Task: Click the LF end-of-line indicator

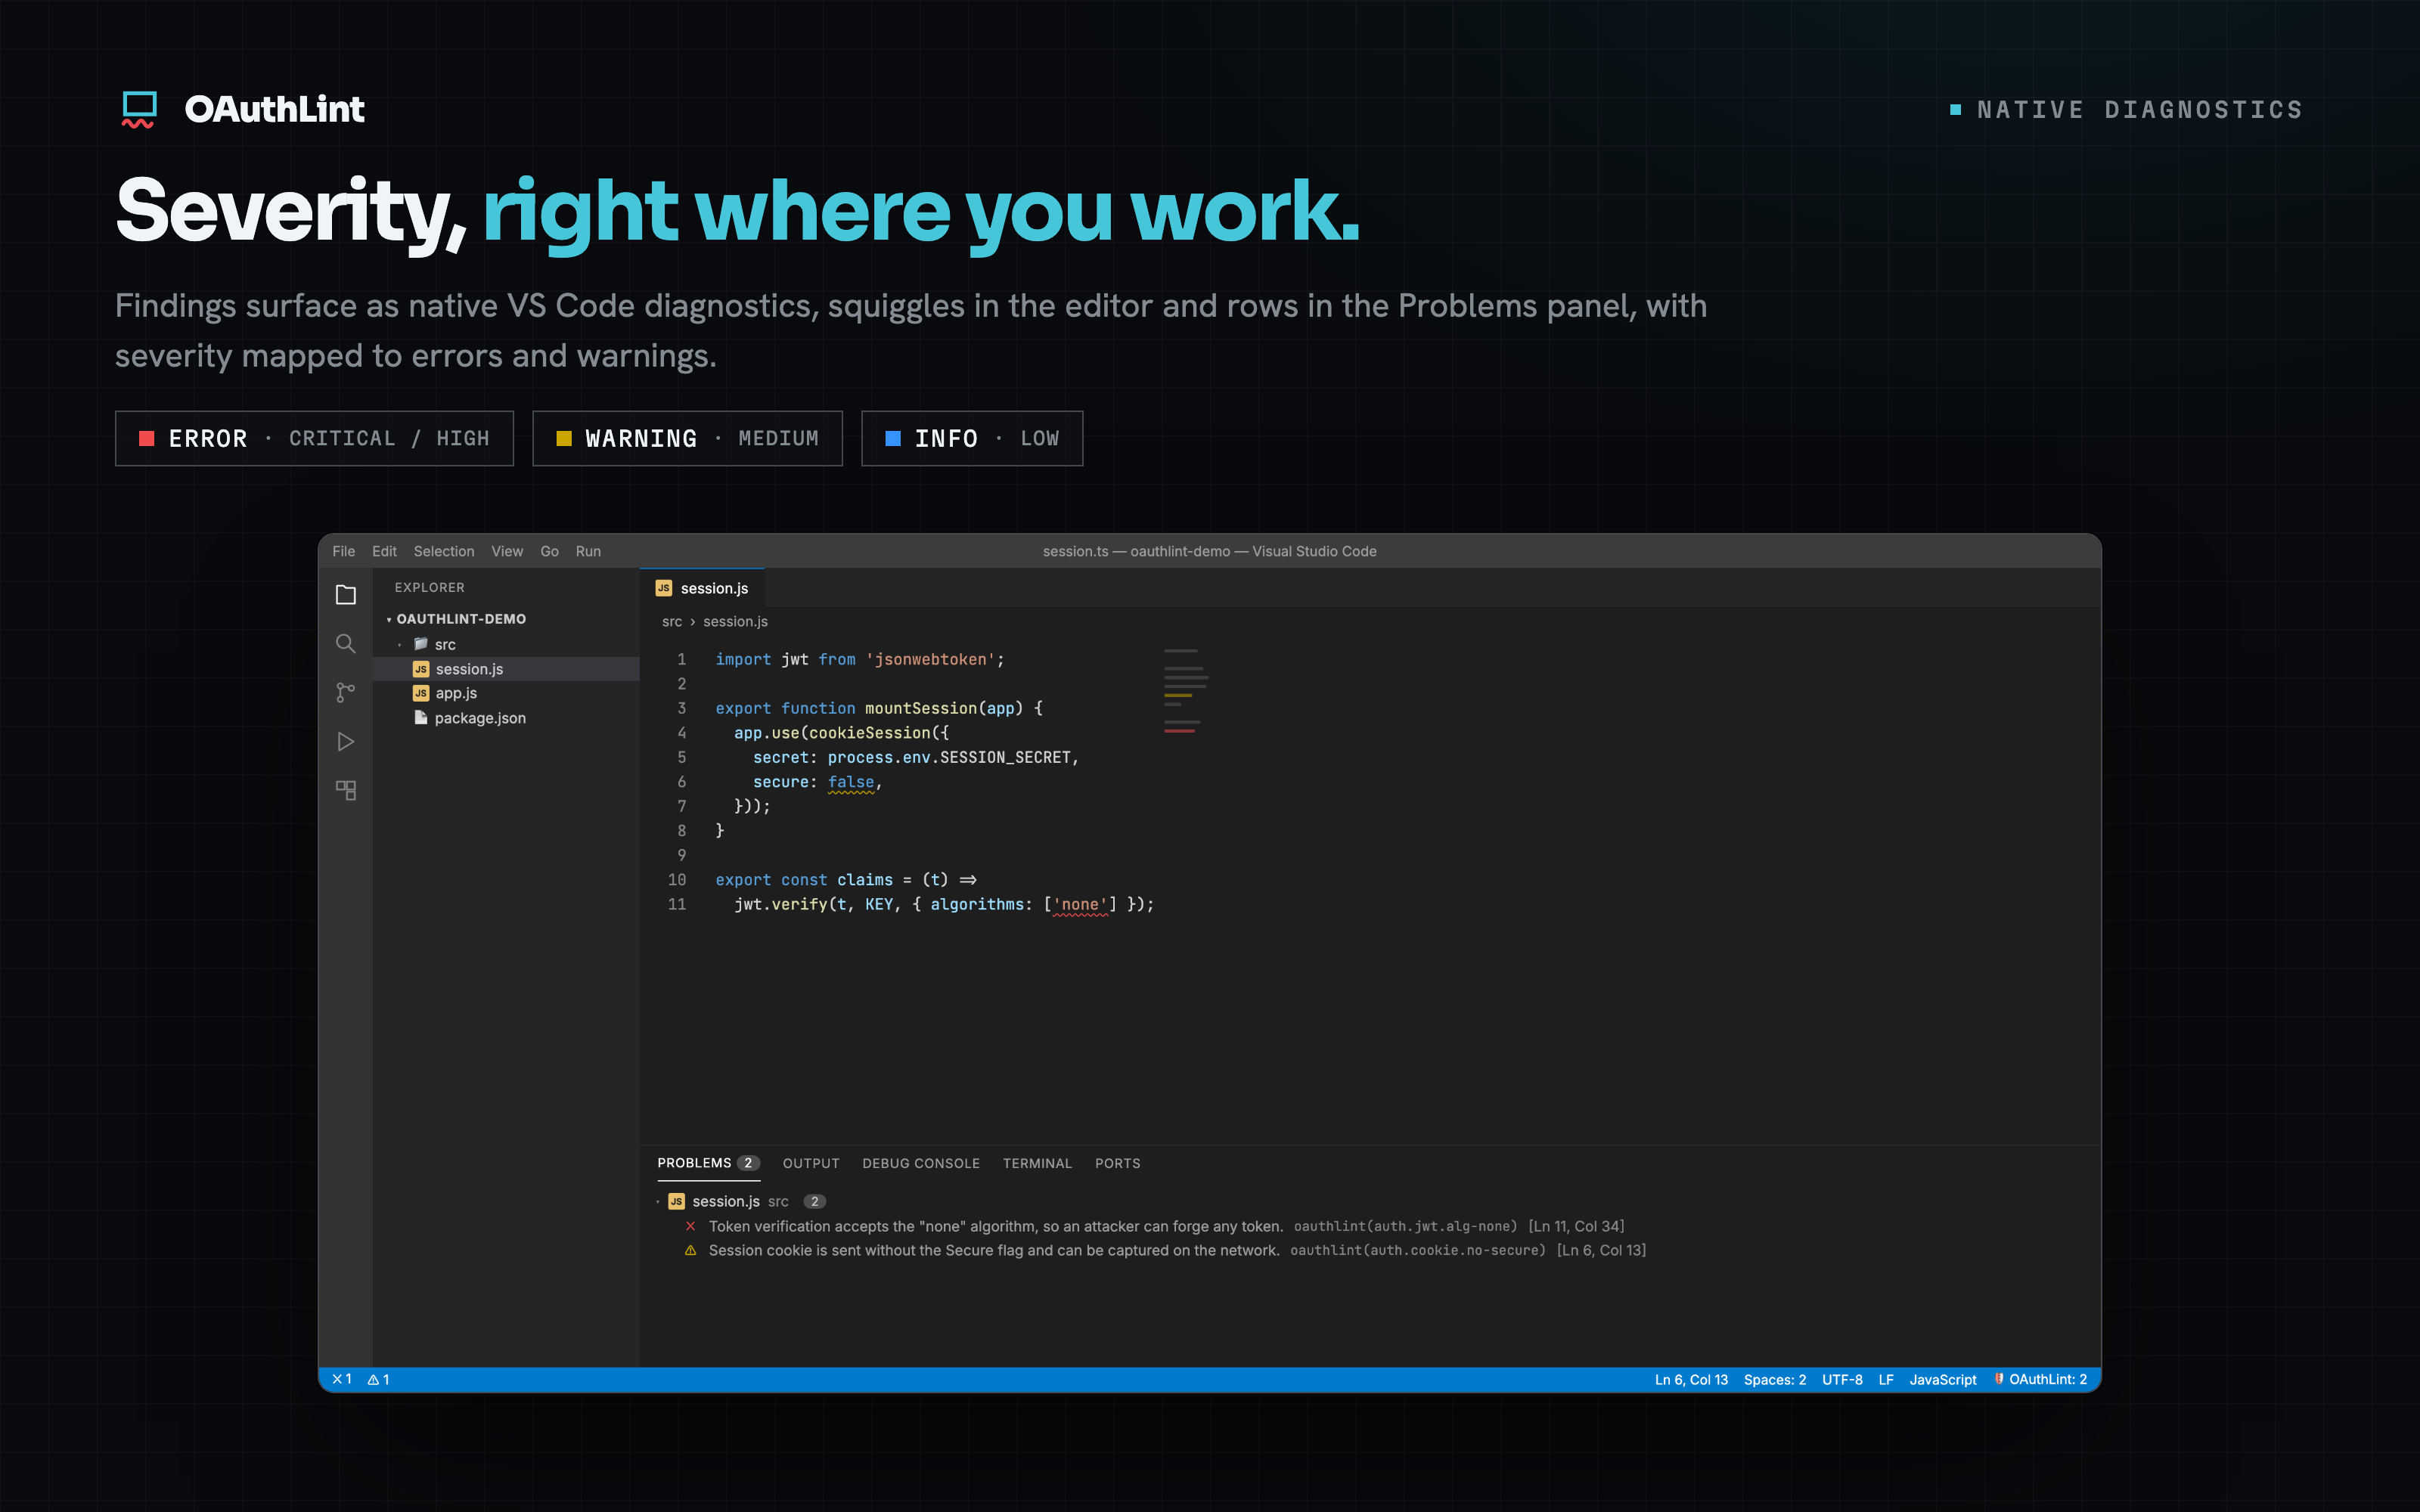Action: (1886, 1379)
